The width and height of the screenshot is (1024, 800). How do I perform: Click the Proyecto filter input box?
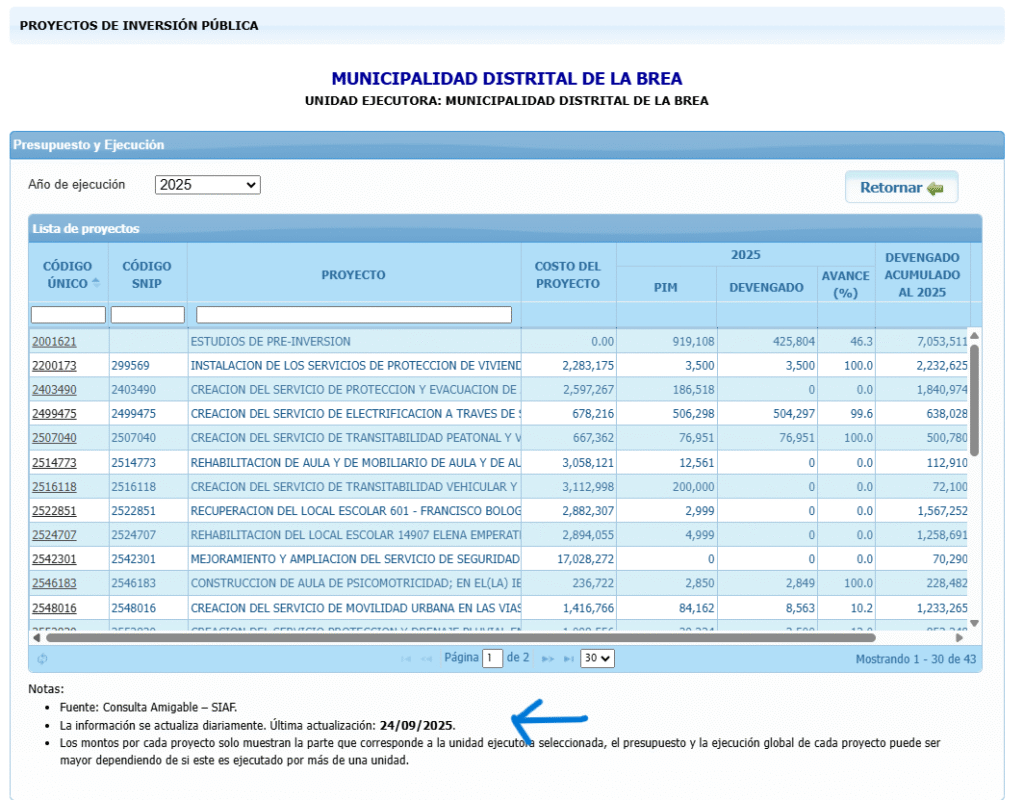(x=354, y=315)
